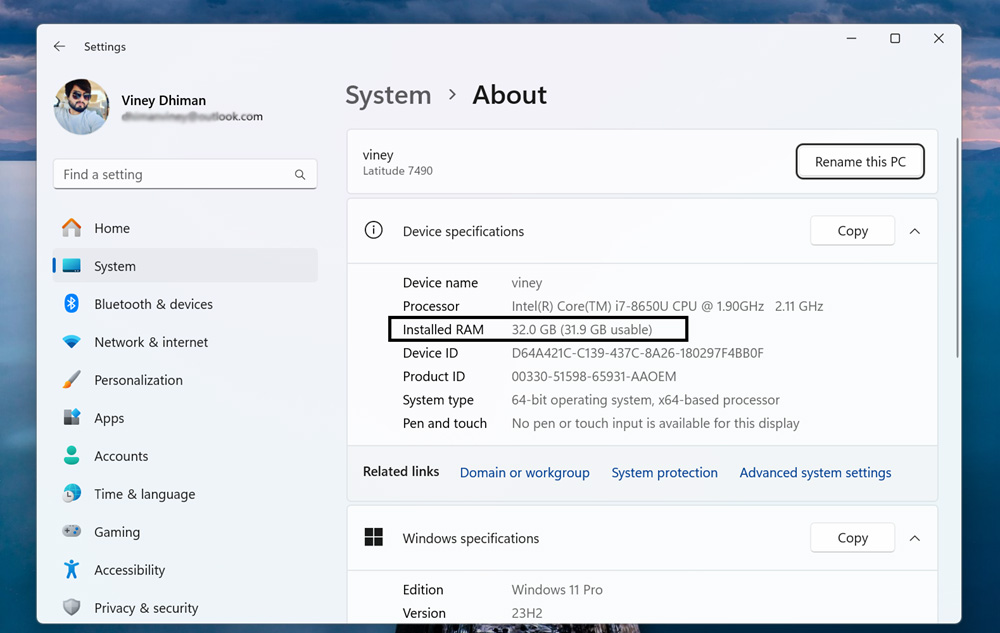The image size is (1000, 633).
Task: Open Accessibility settings
Action: click(x=185, y=570)
